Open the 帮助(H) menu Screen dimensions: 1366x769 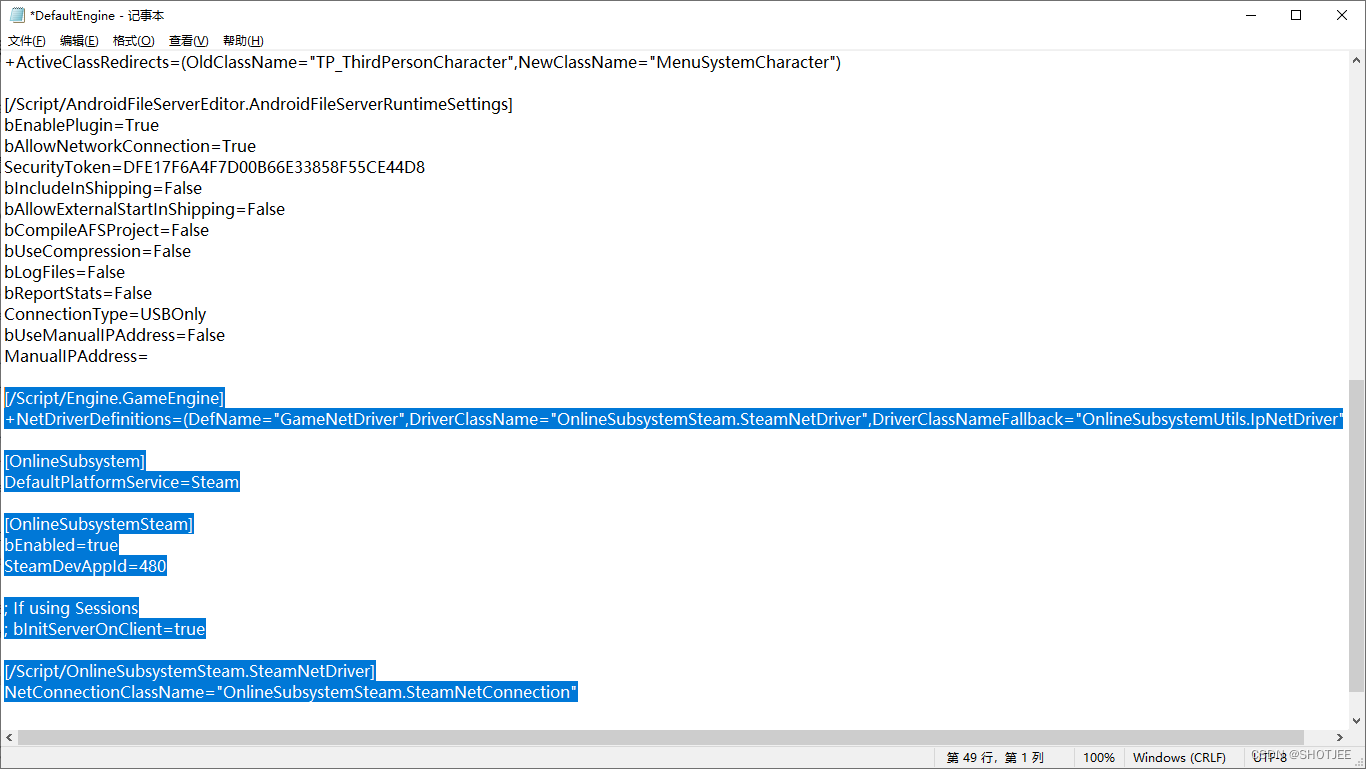click(x=243, y=40)
